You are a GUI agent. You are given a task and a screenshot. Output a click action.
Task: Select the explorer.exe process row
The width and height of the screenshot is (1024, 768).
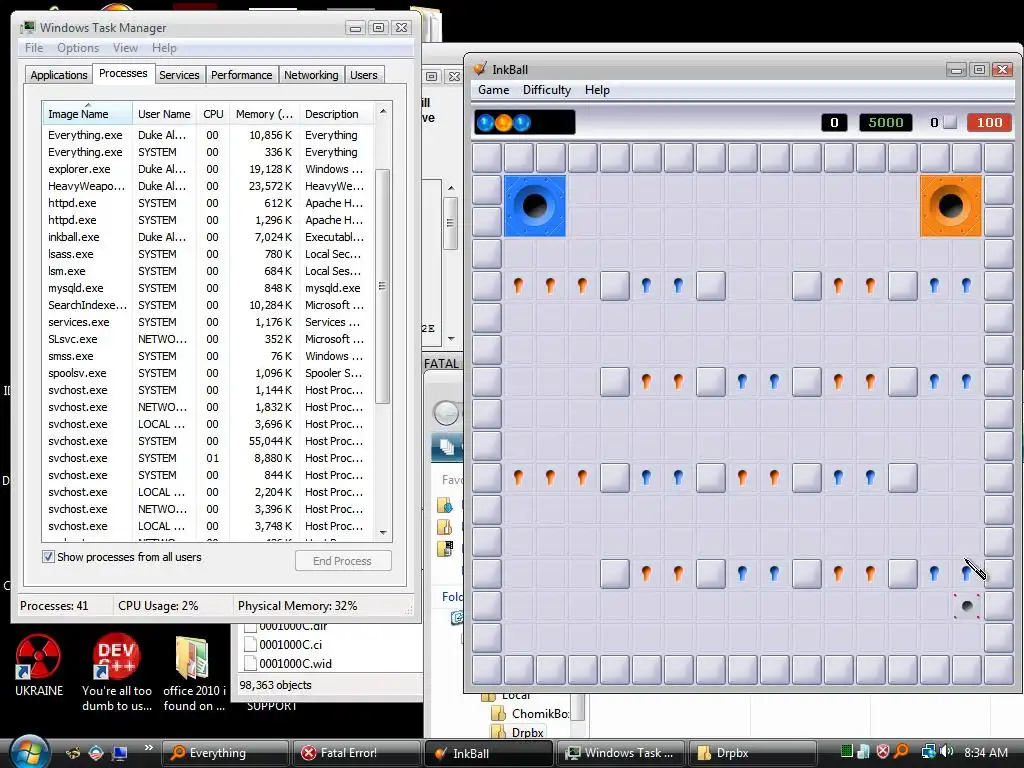pos(208,169)
